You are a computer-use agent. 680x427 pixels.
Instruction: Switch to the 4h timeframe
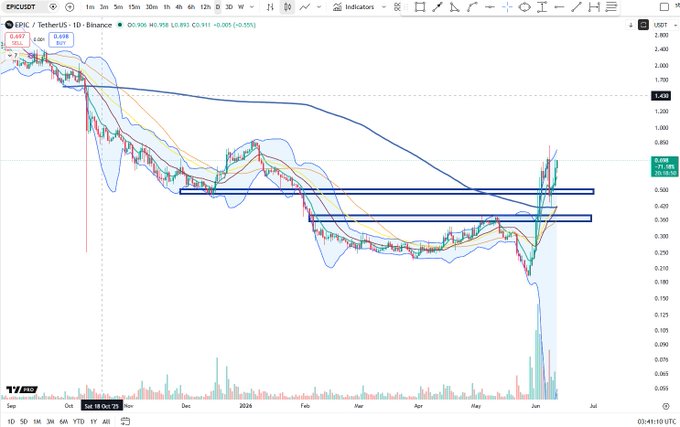click(179, 7)
